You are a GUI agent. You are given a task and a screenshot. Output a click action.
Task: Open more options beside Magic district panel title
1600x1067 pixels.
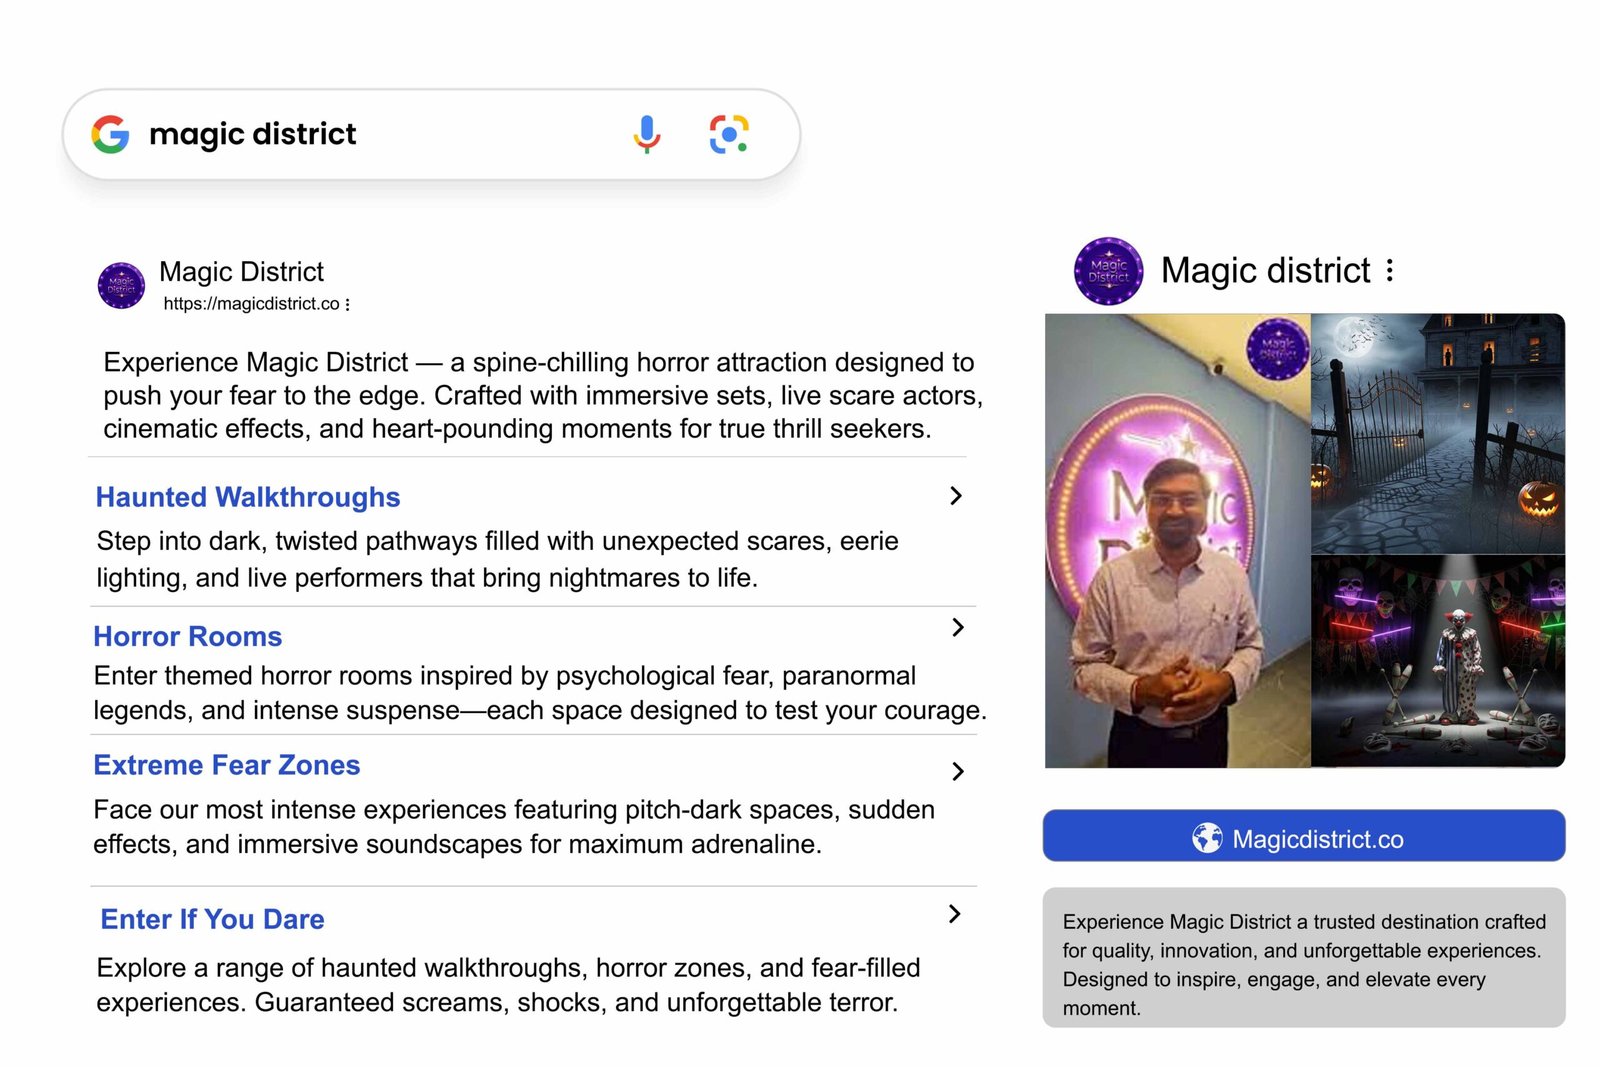(x=1390, y=270)
